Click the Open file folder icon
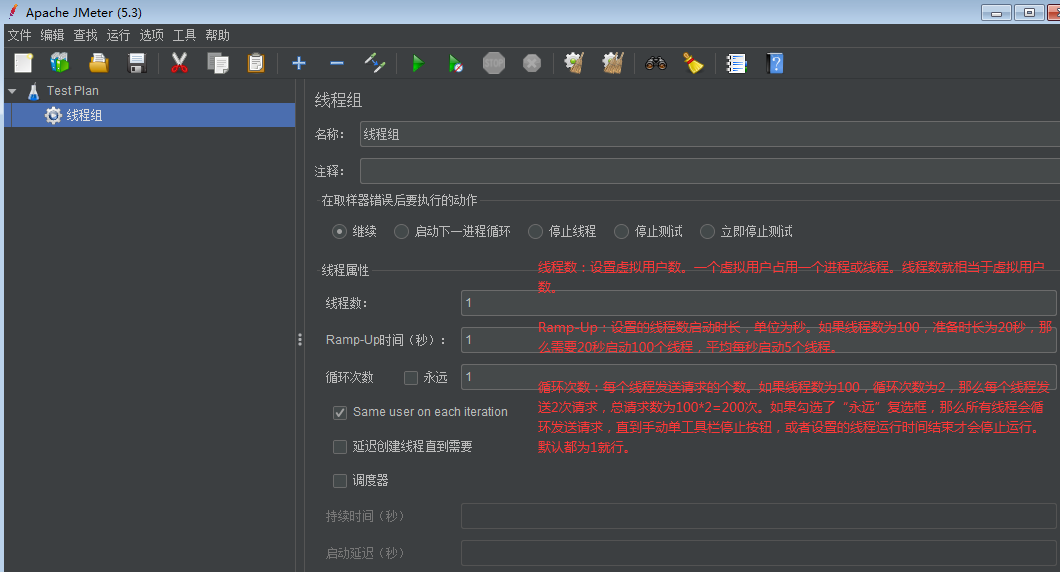Screen dimensions: 1060x572 [x=99, y=64]
